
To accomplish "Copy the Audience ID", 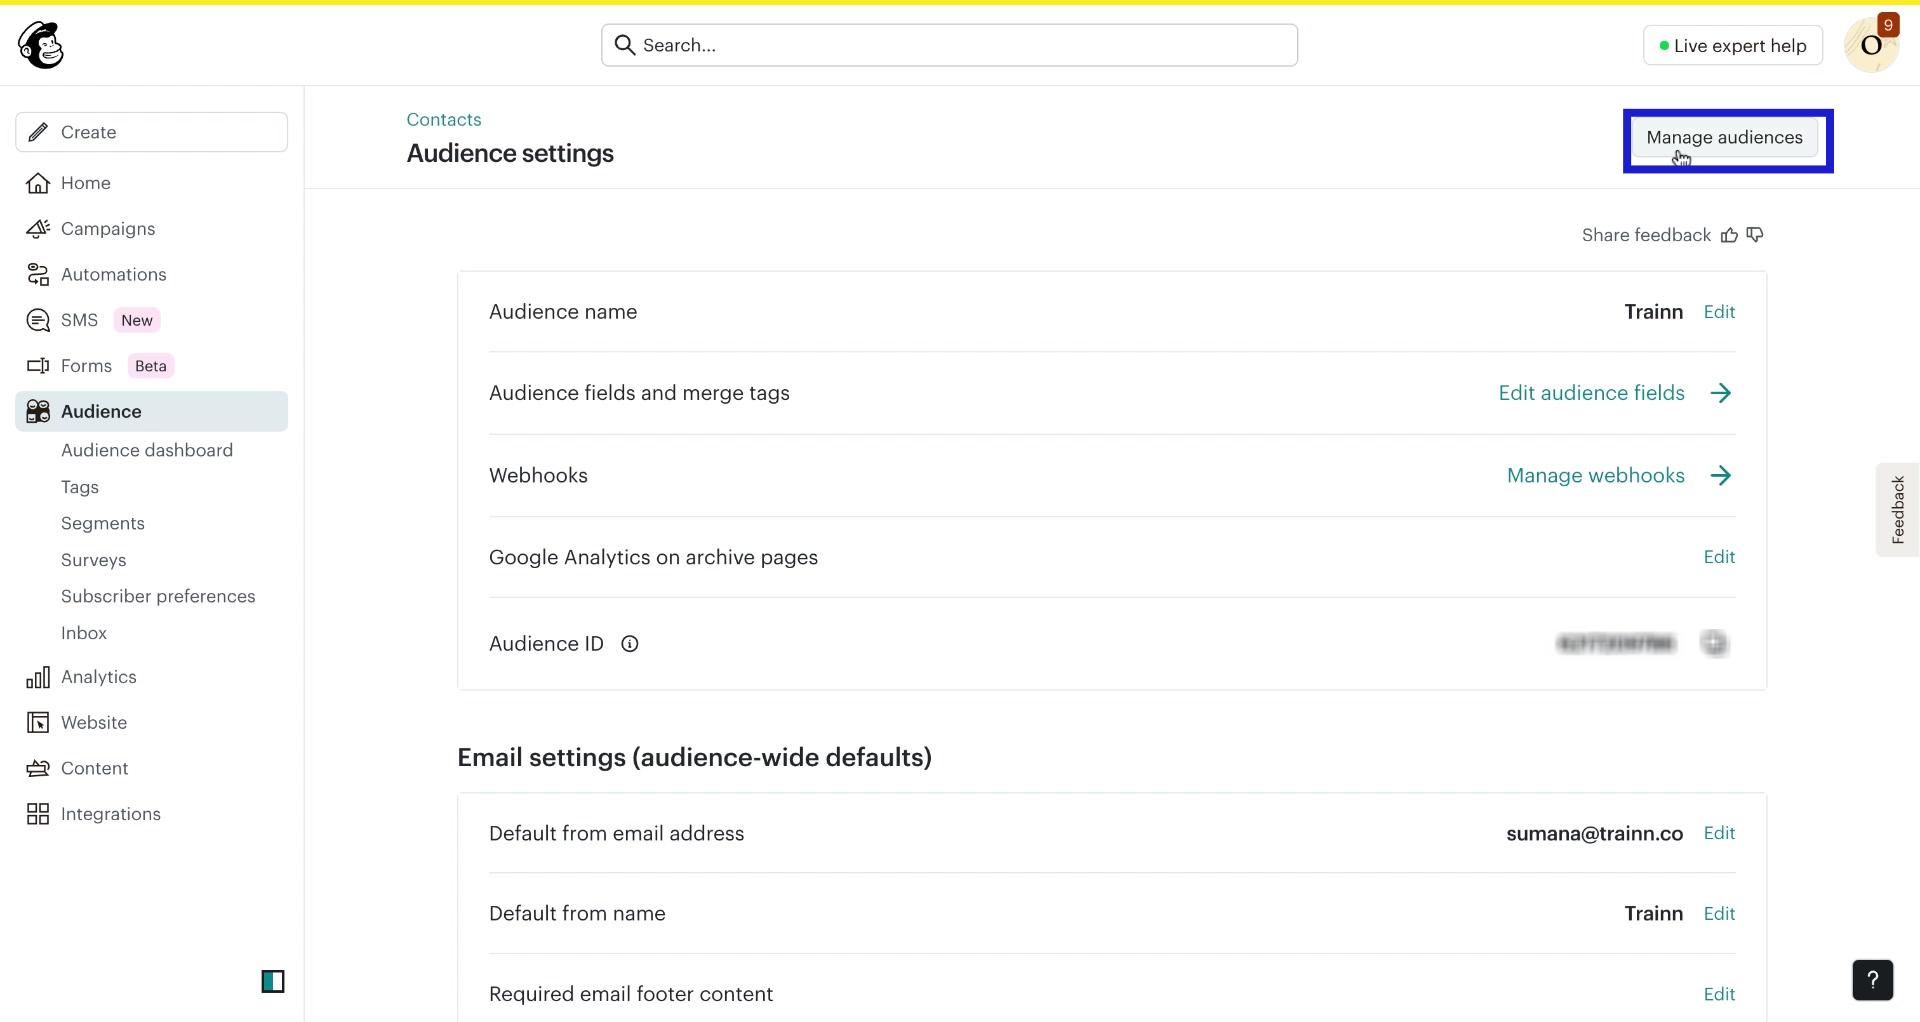I will coord(1714,643).
